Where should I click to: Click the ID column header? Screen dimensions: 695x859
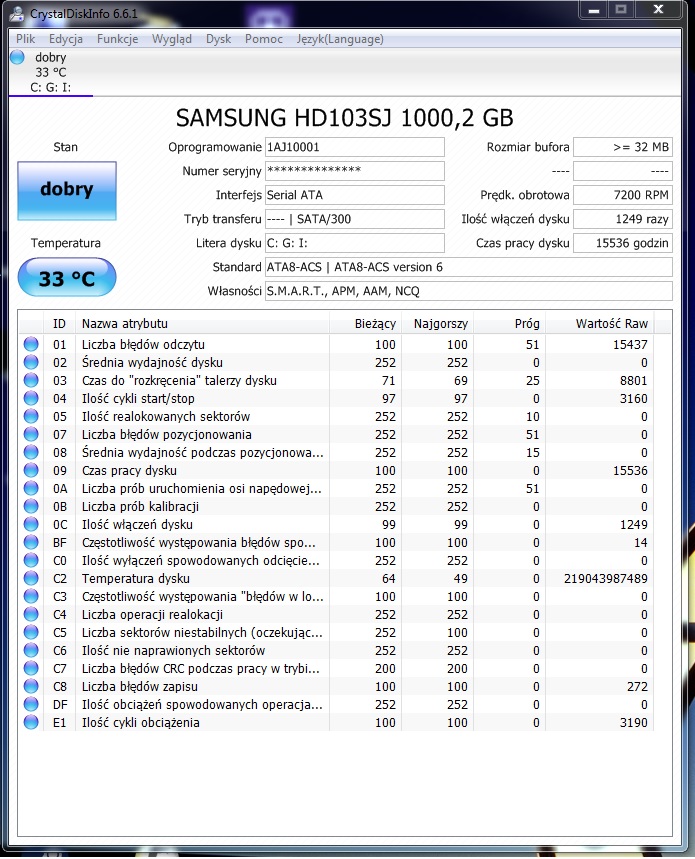coord(59,323)
